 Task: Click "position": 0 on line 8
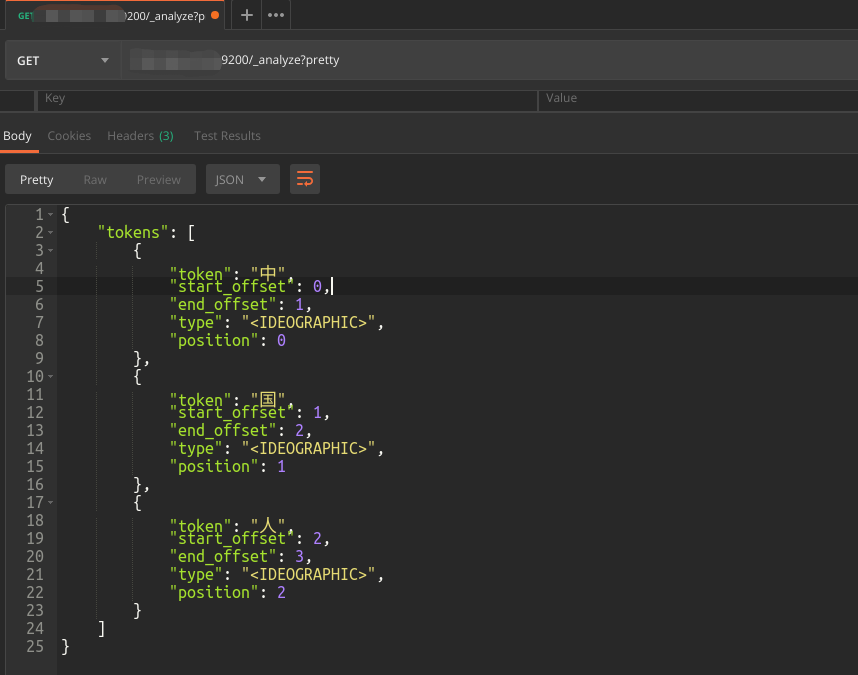coord(228,341)
